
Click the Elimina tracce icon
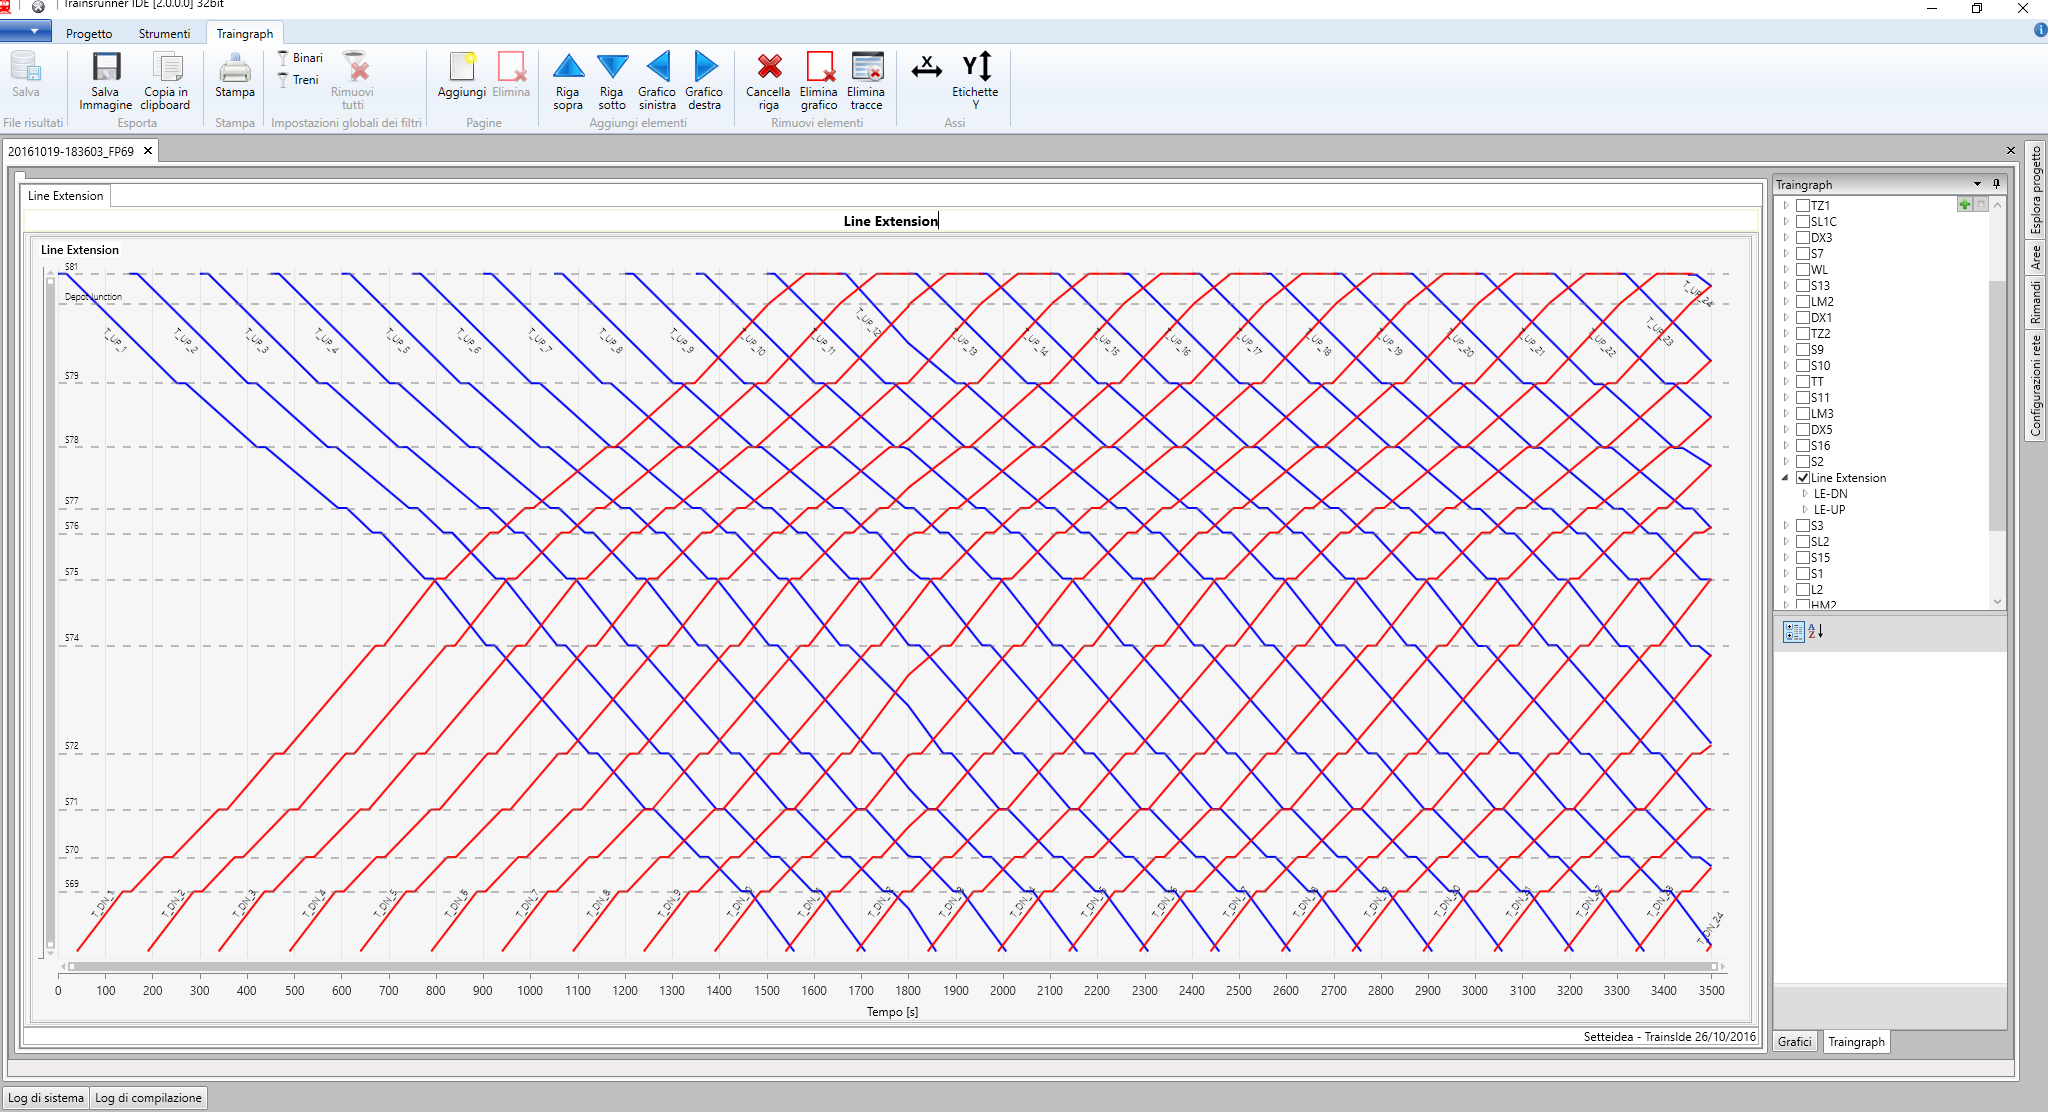click(867, 68)
